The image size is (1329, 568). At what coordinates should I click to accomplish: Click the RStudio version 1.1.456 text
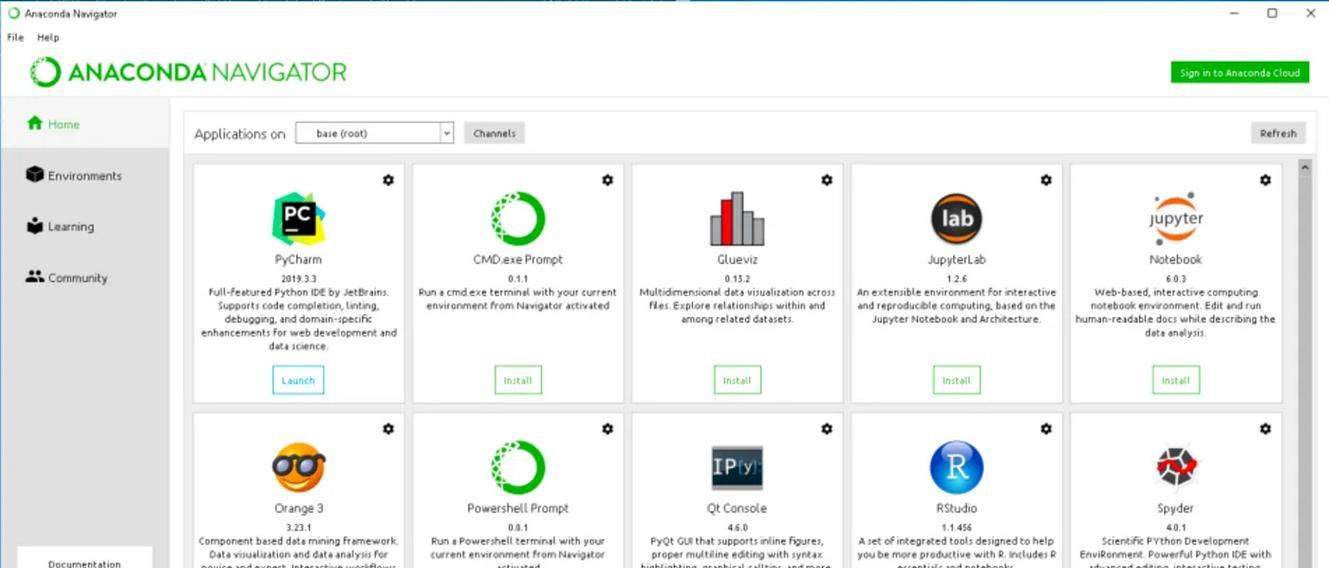point(956,527)
